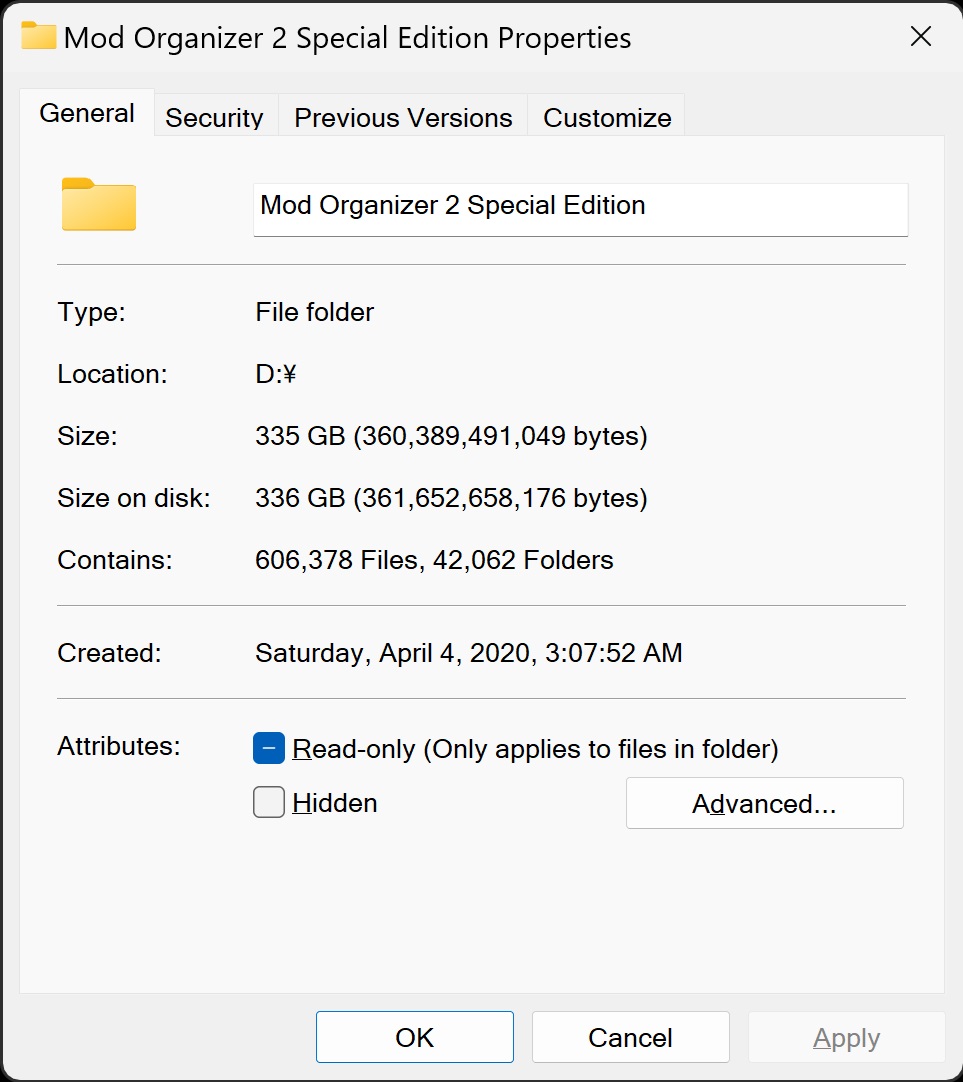Switch to the Security tab
963x1082 pixels.
pos(215,117)
